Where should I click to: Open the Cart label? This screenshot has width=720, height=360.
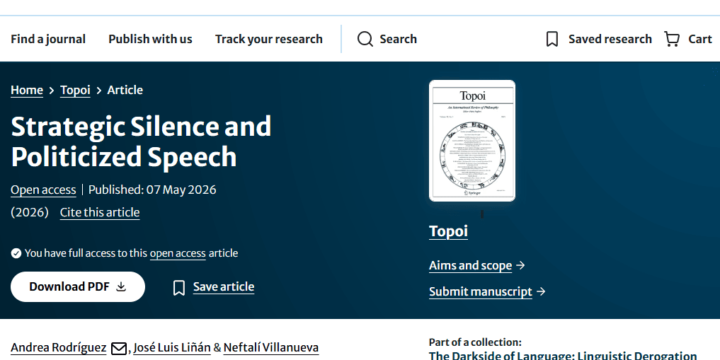(x=700, y=39)
